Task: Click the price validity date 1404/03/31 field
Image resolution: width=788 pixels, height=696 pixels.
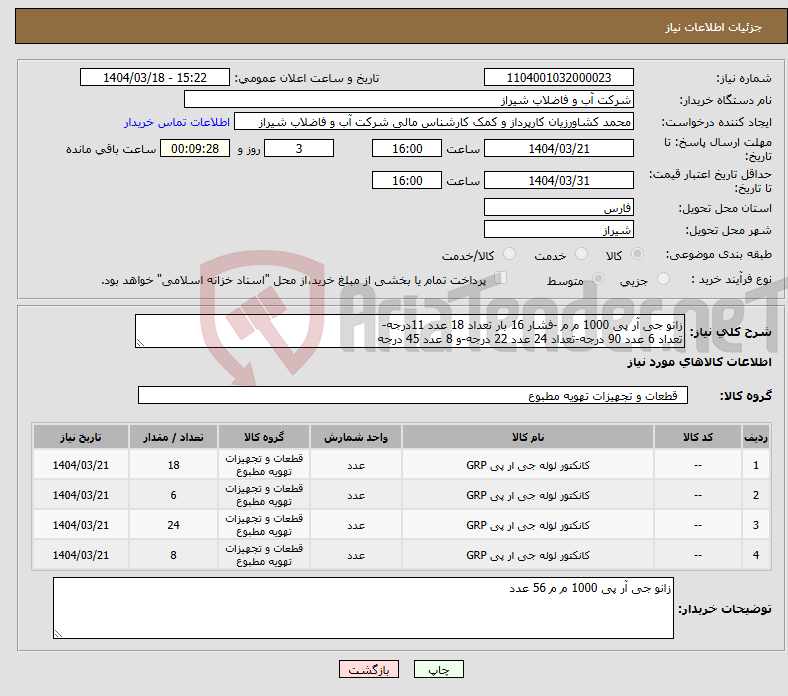Action: coord(558,180)
